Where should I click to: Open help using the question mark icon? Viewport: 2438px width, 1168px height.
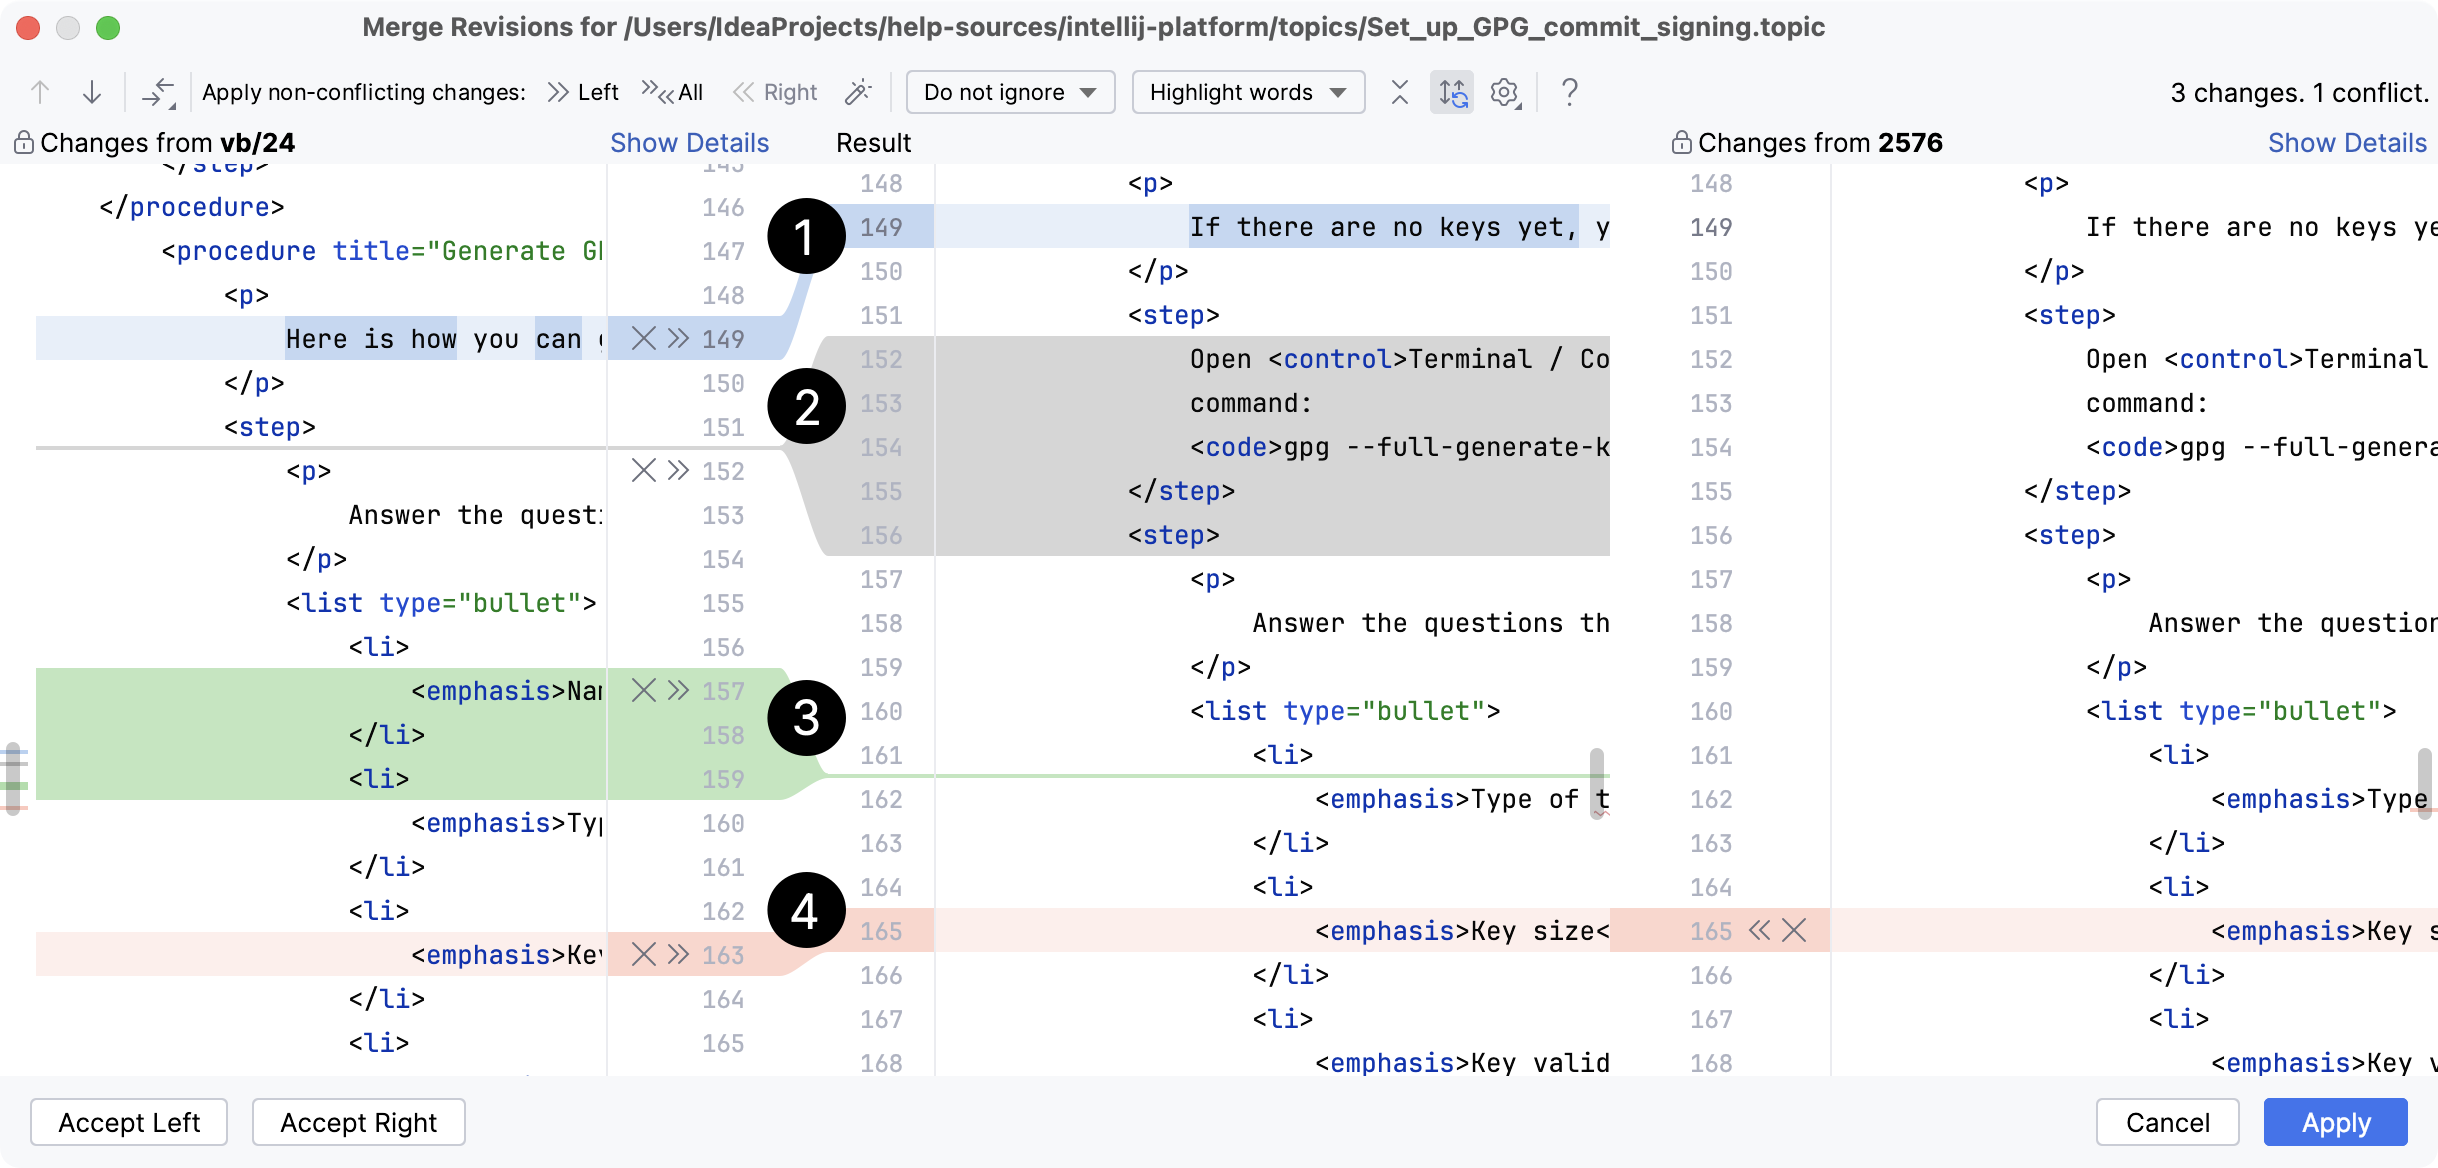[x=1568, y=92]
